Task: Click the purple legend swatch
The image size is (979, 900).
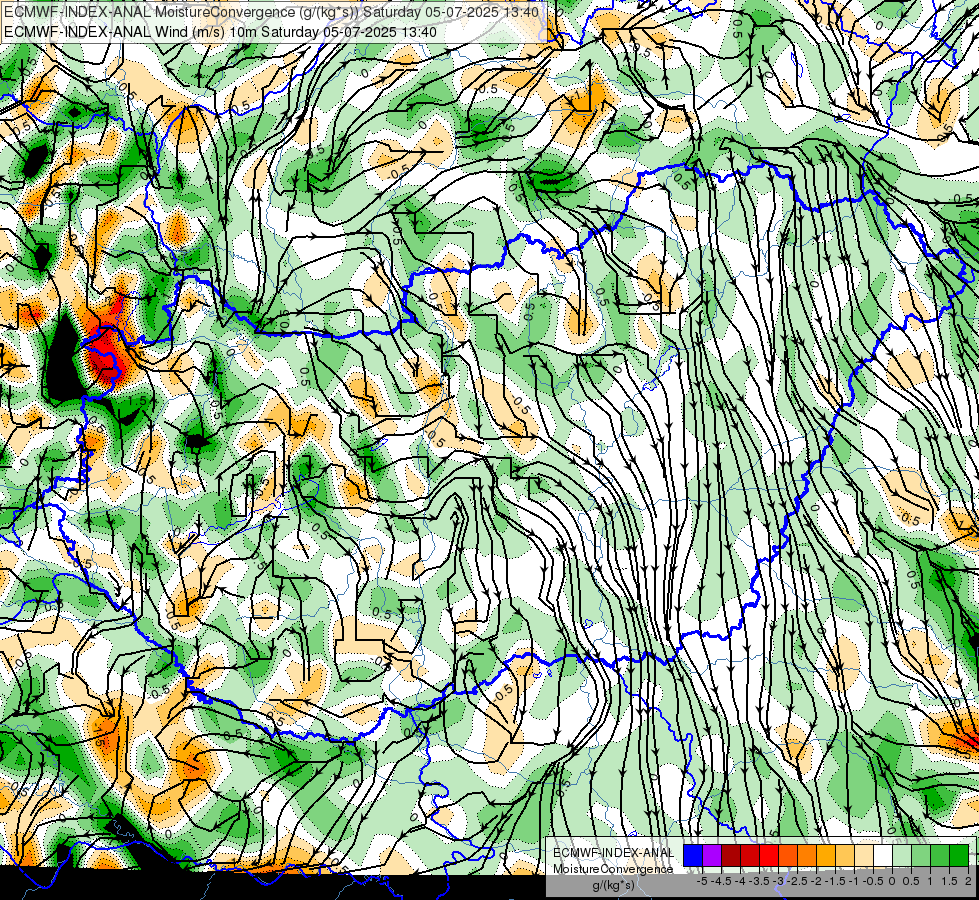Action: point(712,856)
